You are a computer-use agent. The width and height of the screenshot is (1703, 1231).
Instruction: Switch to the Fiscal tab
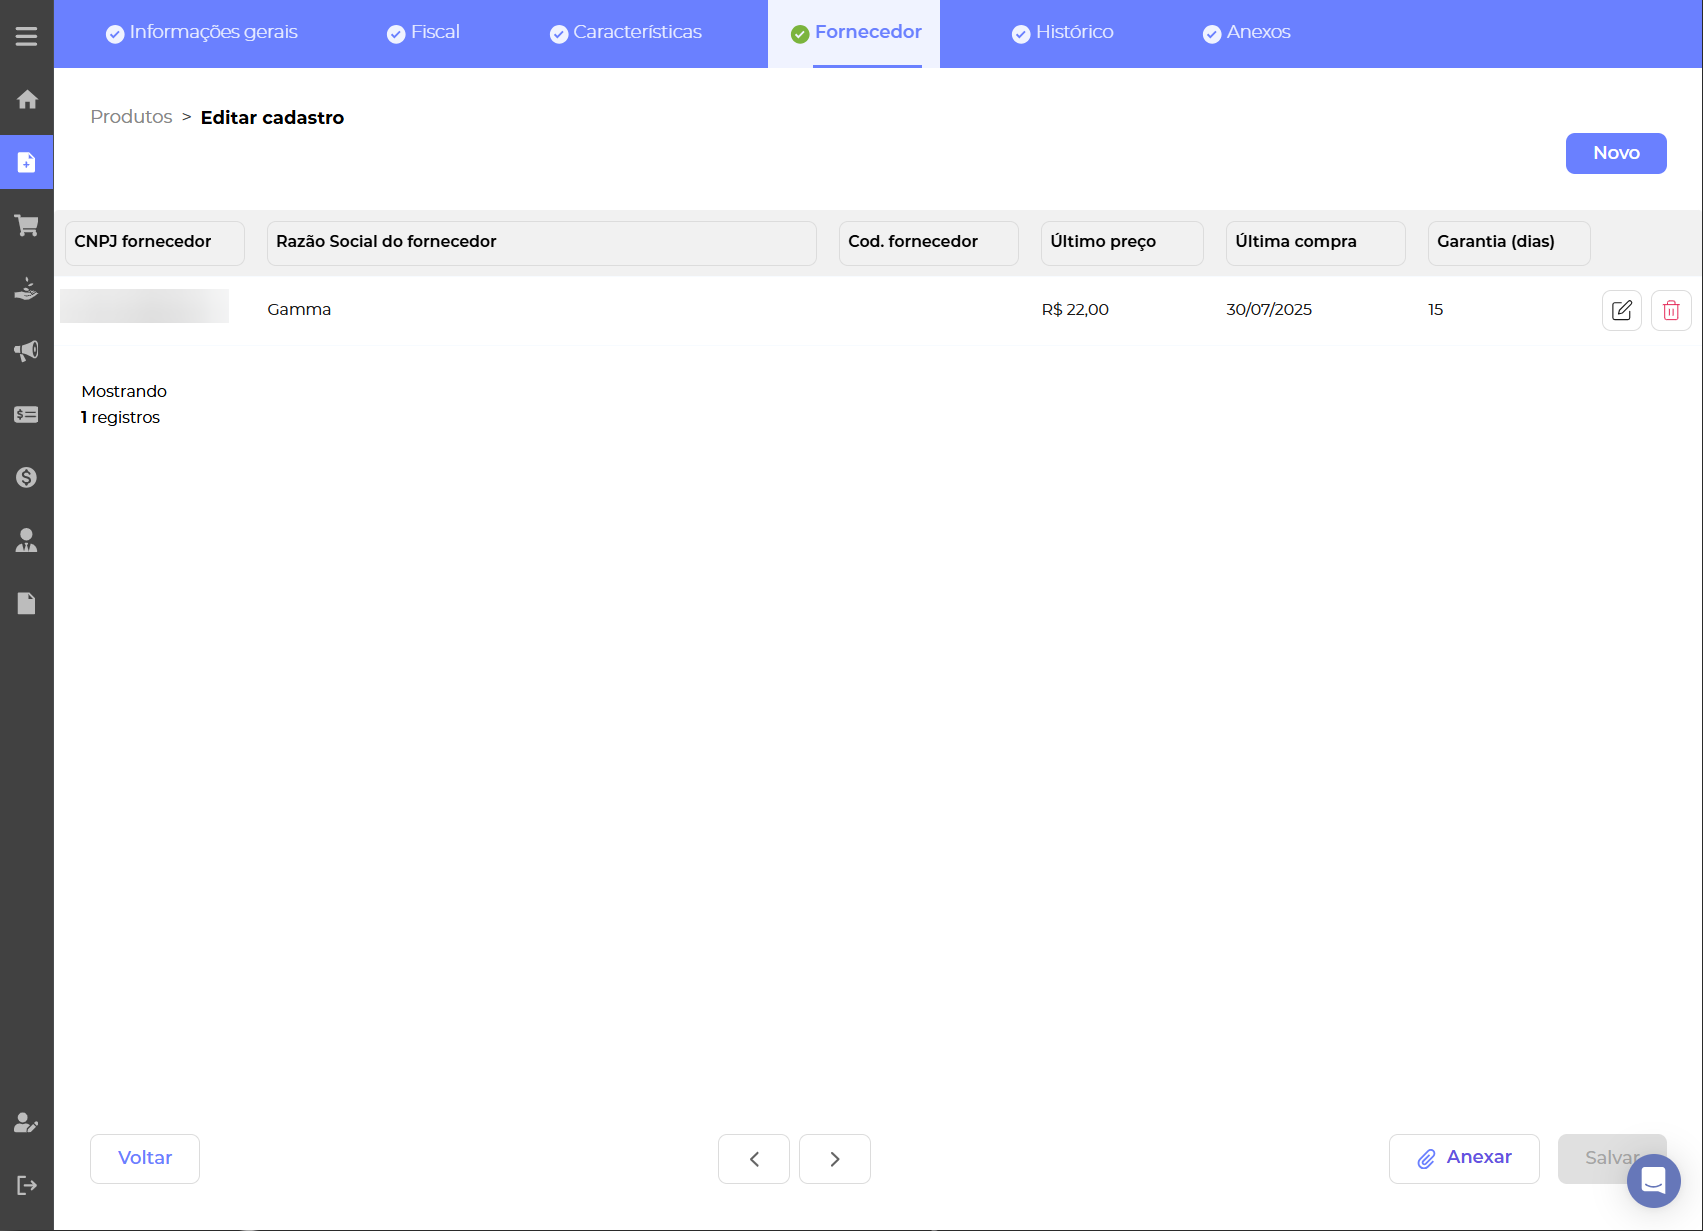(x=423, y=32)
